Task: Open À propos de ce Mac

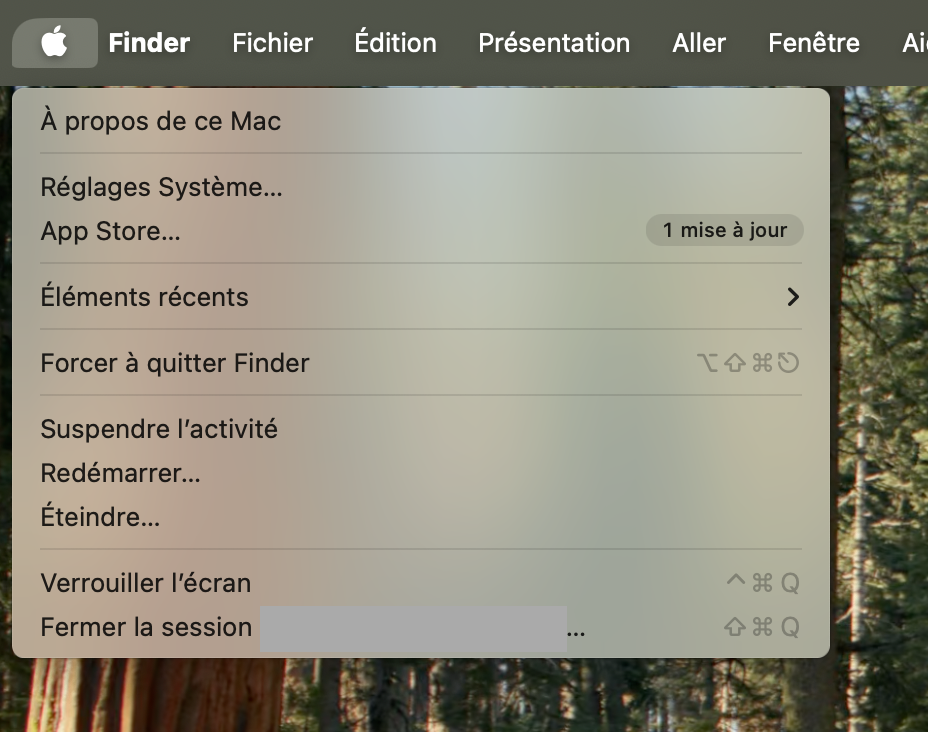Action: click(160, 121)
